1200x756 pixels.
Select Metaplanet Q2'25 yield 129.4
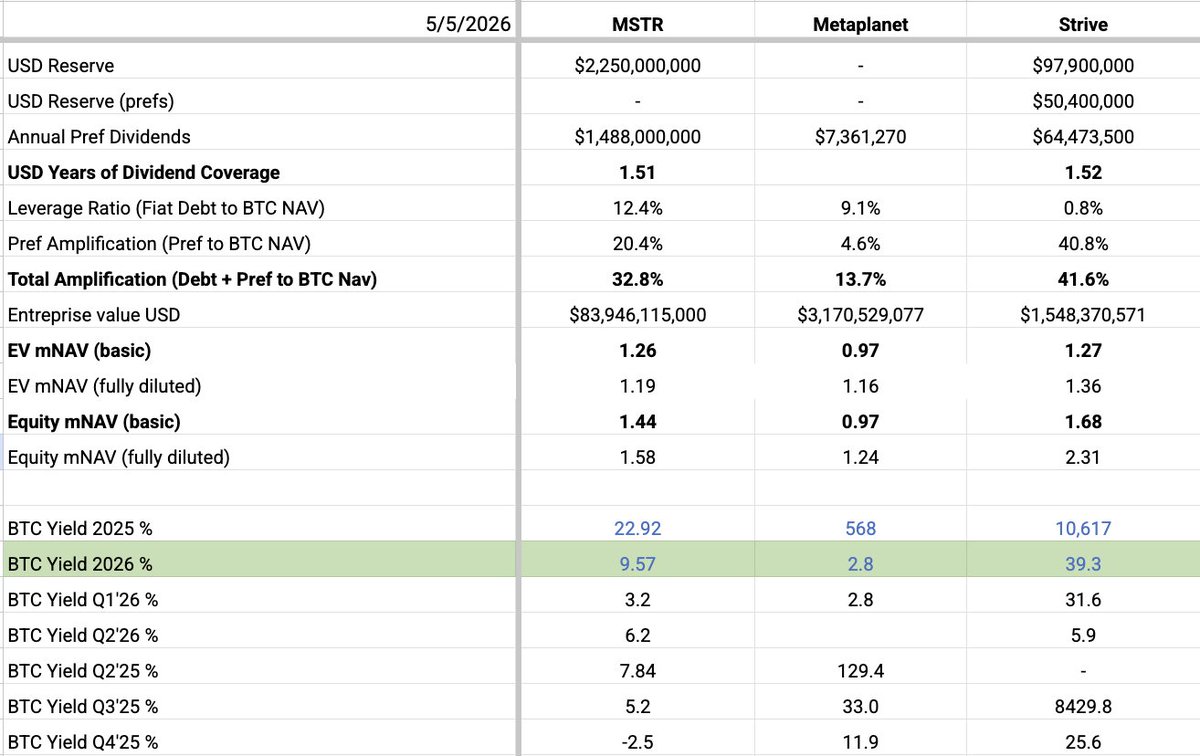click(x=860, y=671)
